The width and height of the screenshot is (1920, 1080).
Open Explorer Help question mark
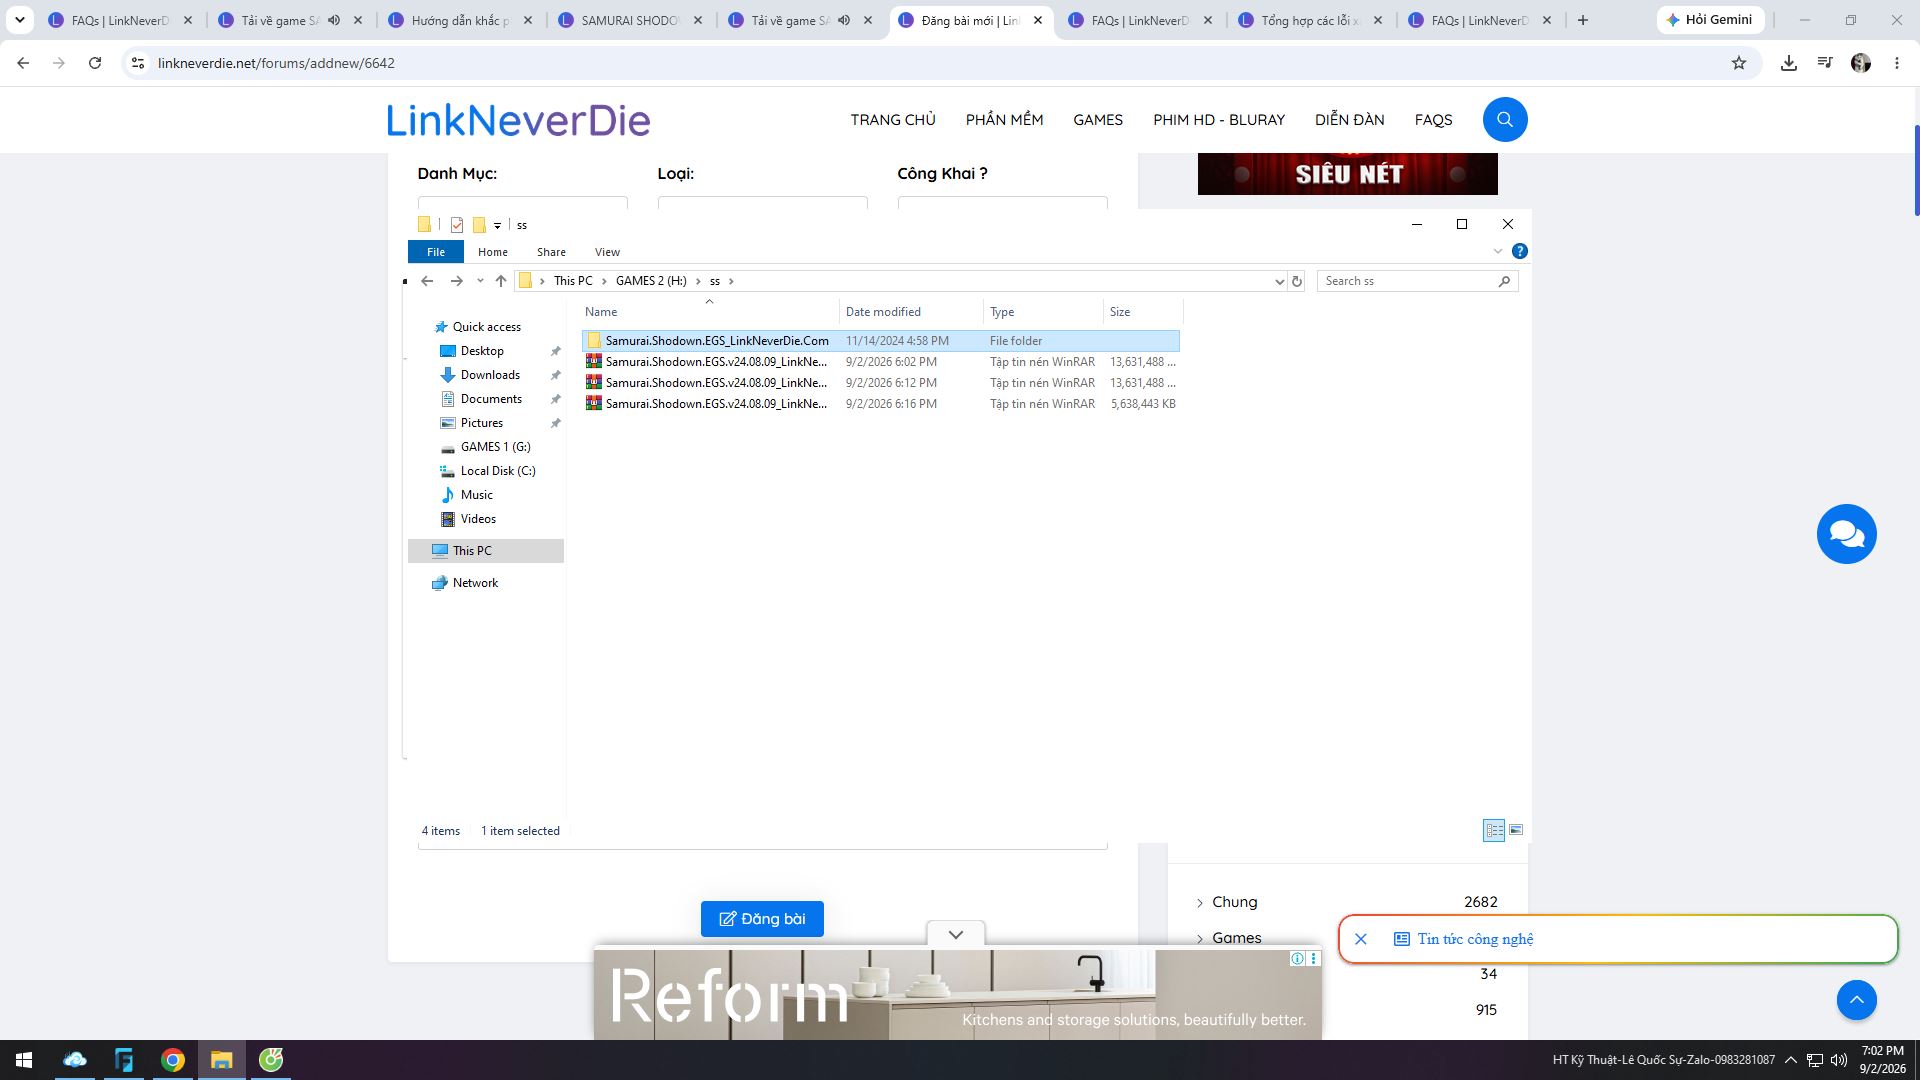[x=1520, y=251]
